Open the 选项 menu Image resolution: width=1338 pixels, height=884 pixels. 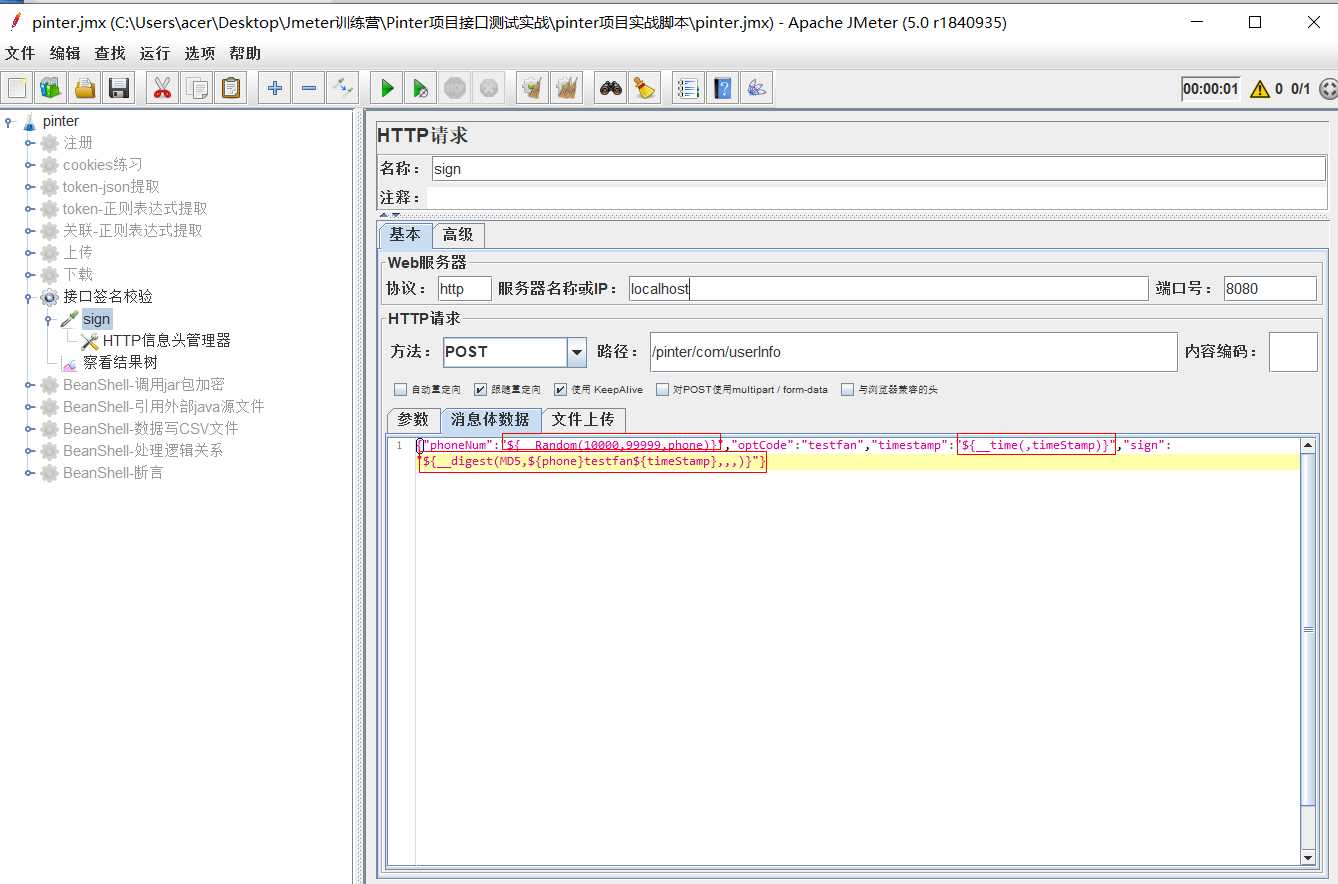(200, 53)
